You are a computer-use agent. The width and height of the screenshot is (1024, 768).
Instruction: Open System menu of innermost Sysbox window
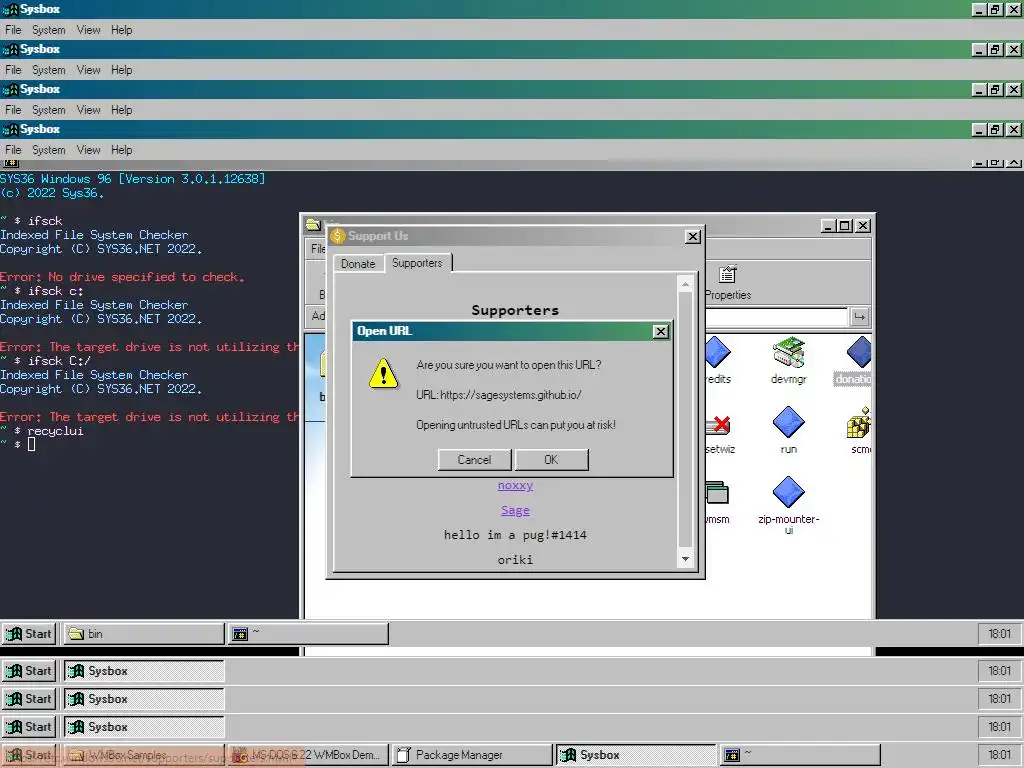(49, 150)
